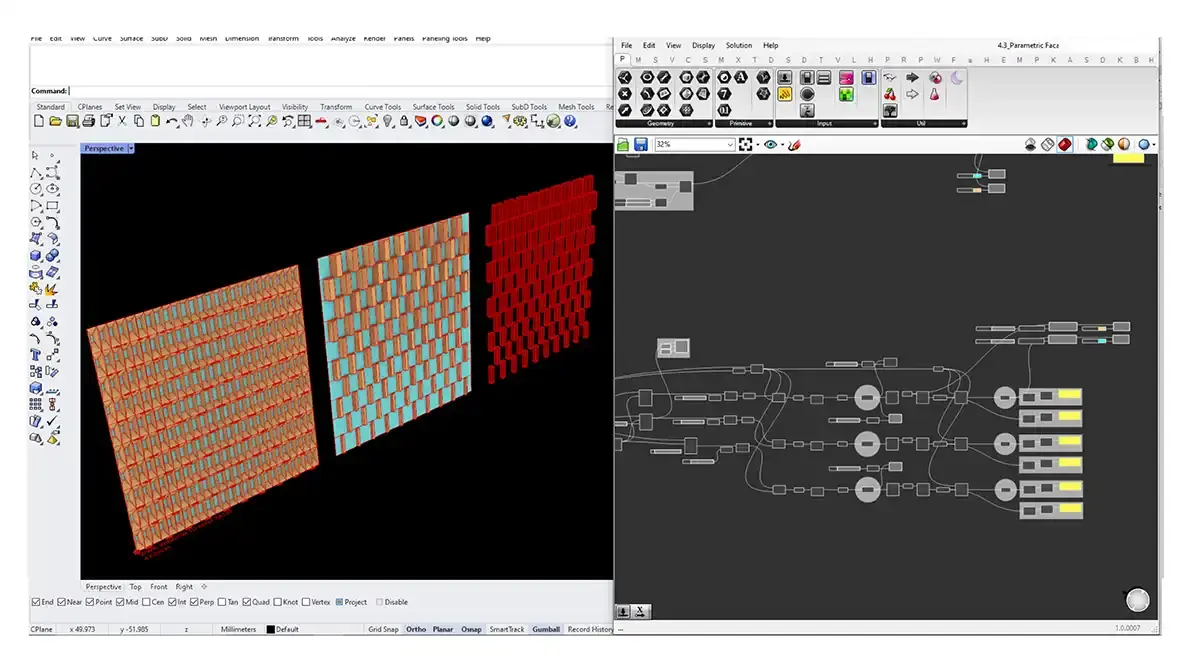Switch to the Top viewport tab

point(135,586)
